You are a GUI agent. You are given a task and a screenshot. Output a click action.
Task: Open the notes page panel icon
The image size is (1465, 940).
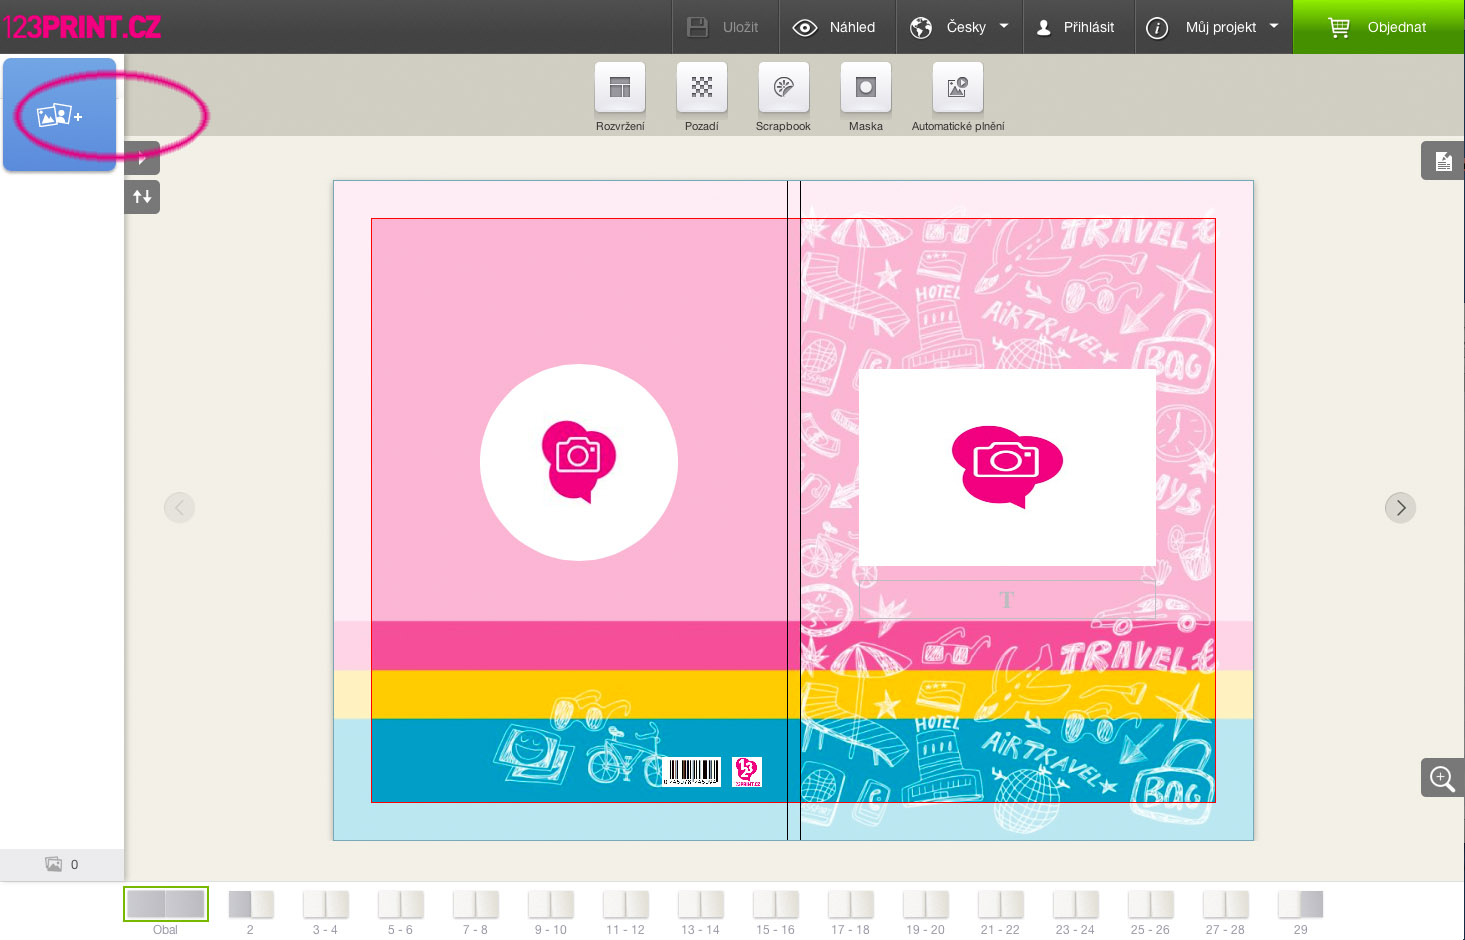click(1442, 161)
